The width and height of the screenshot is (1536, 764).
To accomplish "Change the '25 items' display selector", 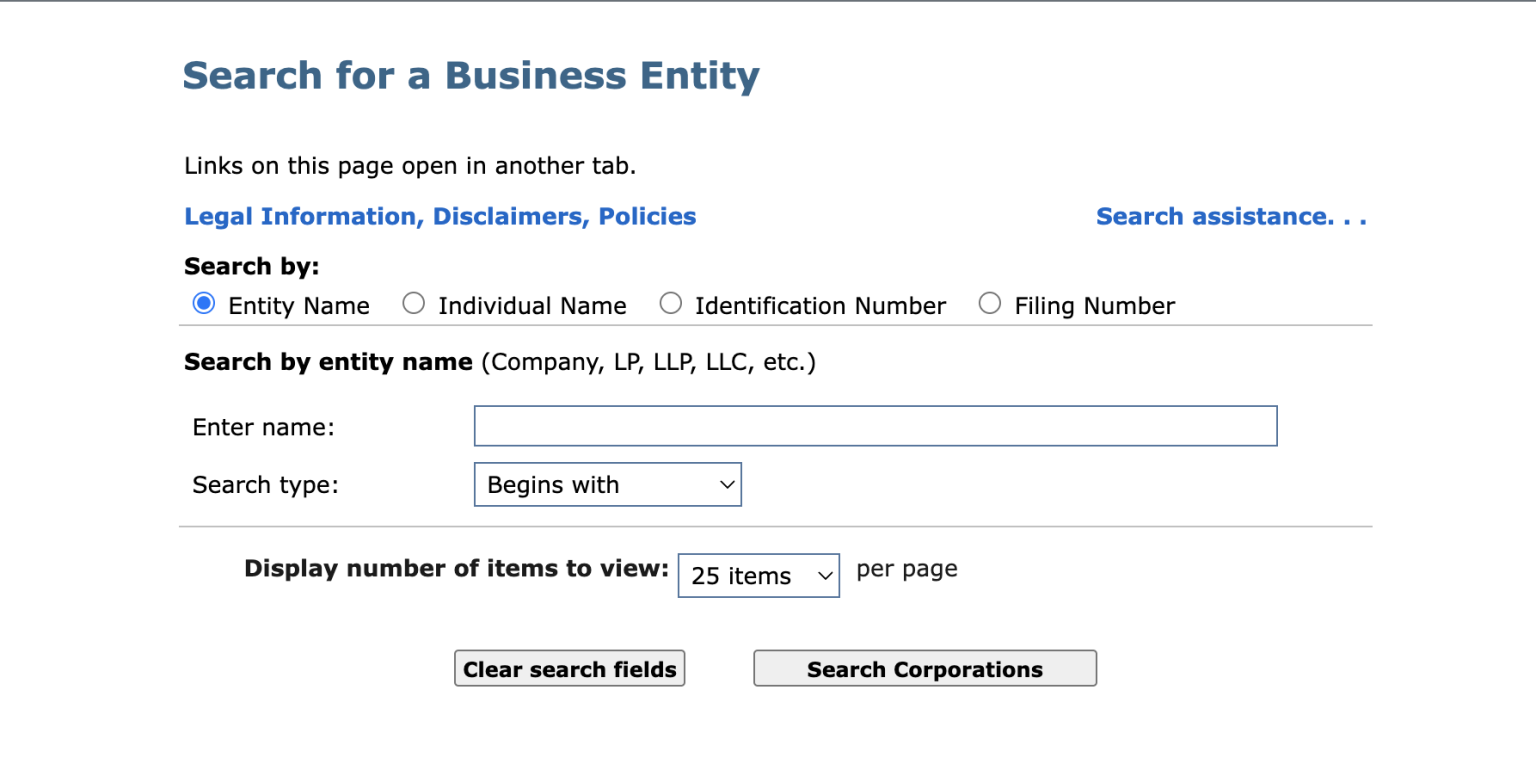I will (x=758, y=575).
